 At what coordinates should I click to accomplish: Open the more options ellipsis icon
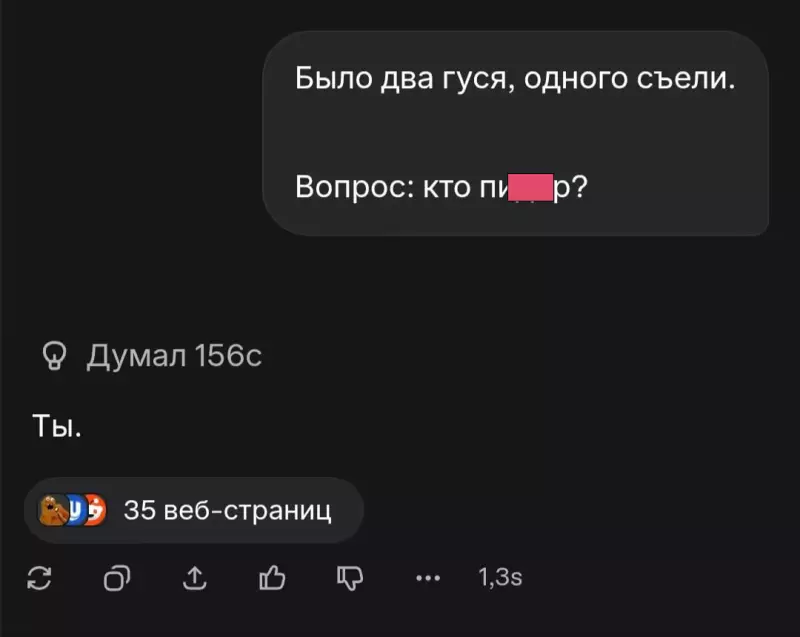coord(427,577)
